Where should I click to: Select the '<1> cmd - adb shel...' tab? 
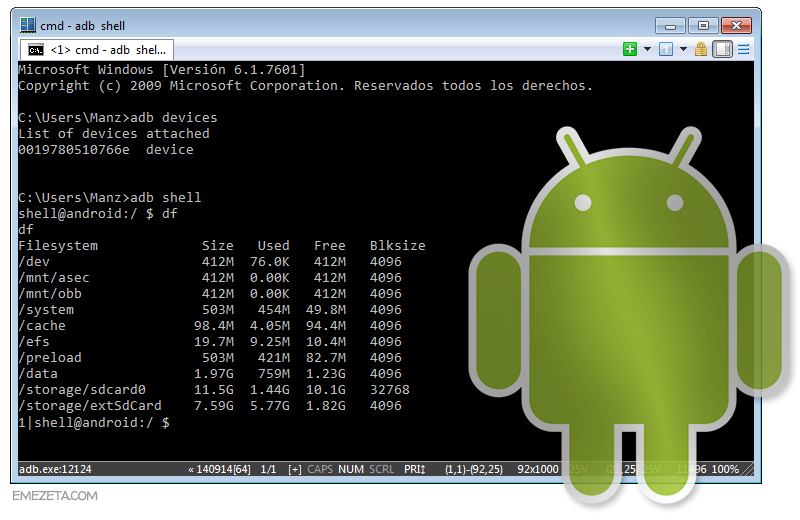97,50
